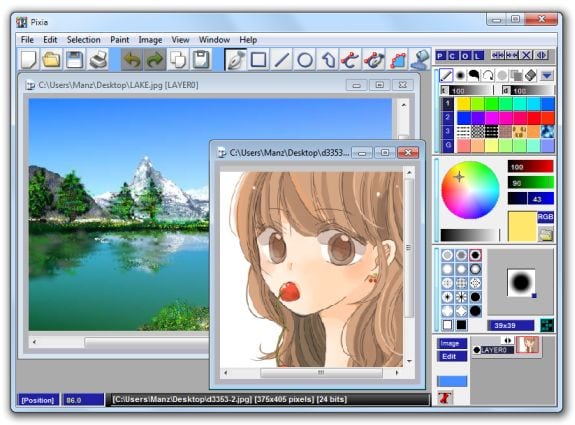Image resolution: width=575 pixels, height=425 pixels.
Task: Select the curve tool with red nodes
Action: pos(351,60)
